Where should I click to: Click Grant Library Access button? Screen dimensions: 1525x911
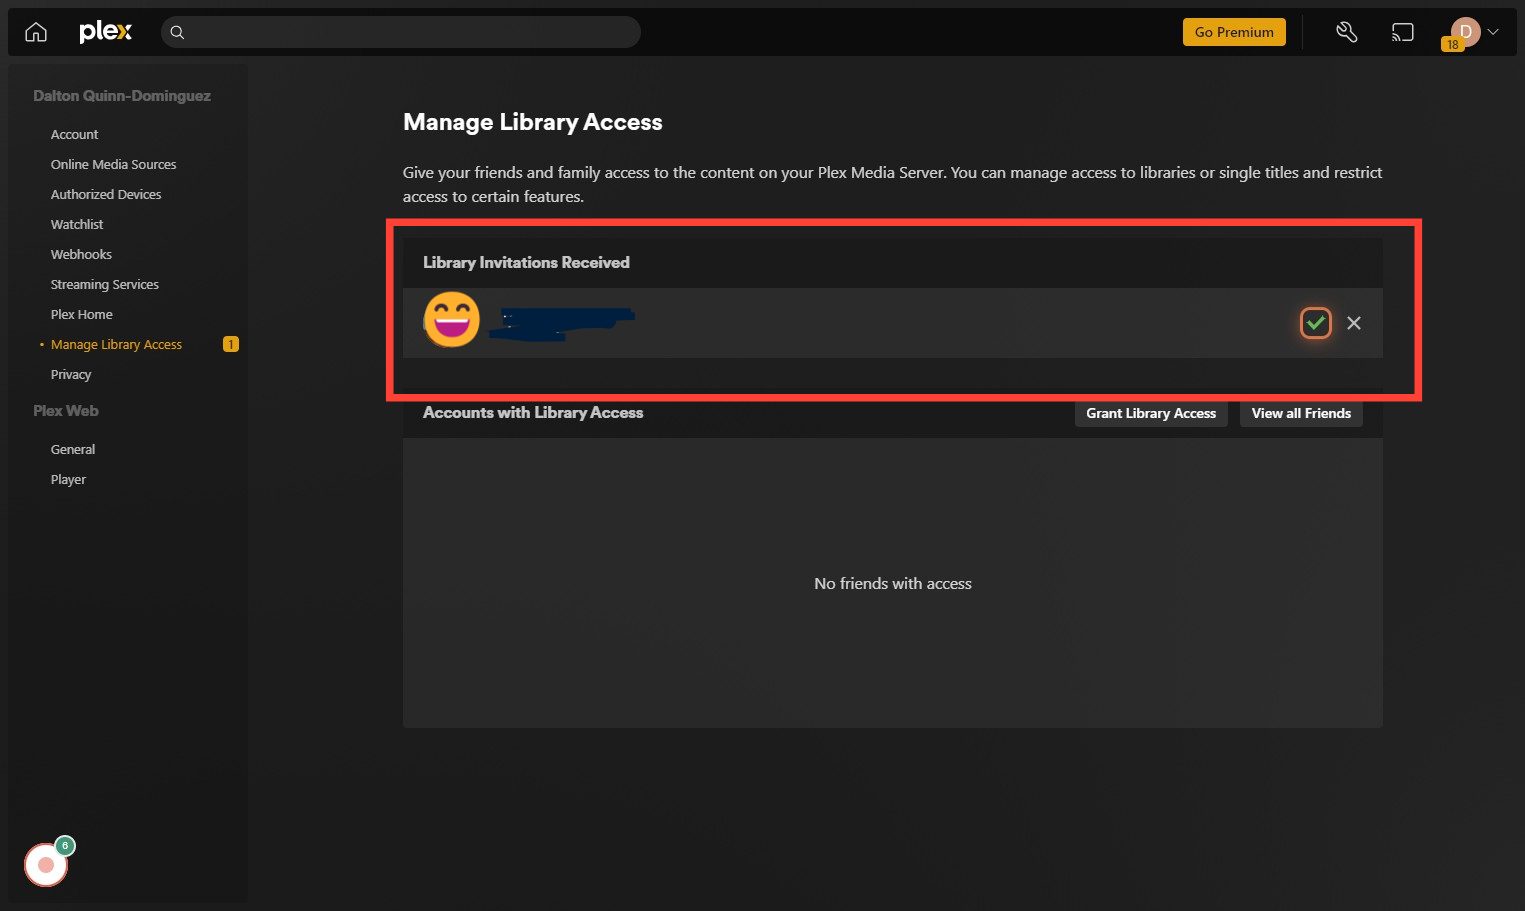[x=1151, y=413]
